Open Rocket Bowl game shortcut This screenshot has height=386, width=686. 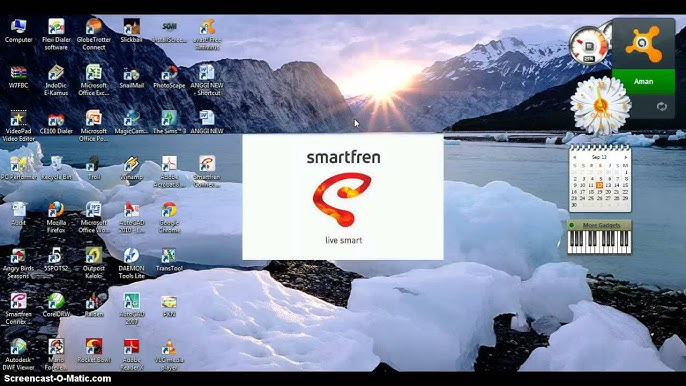(x=94, y=351)
